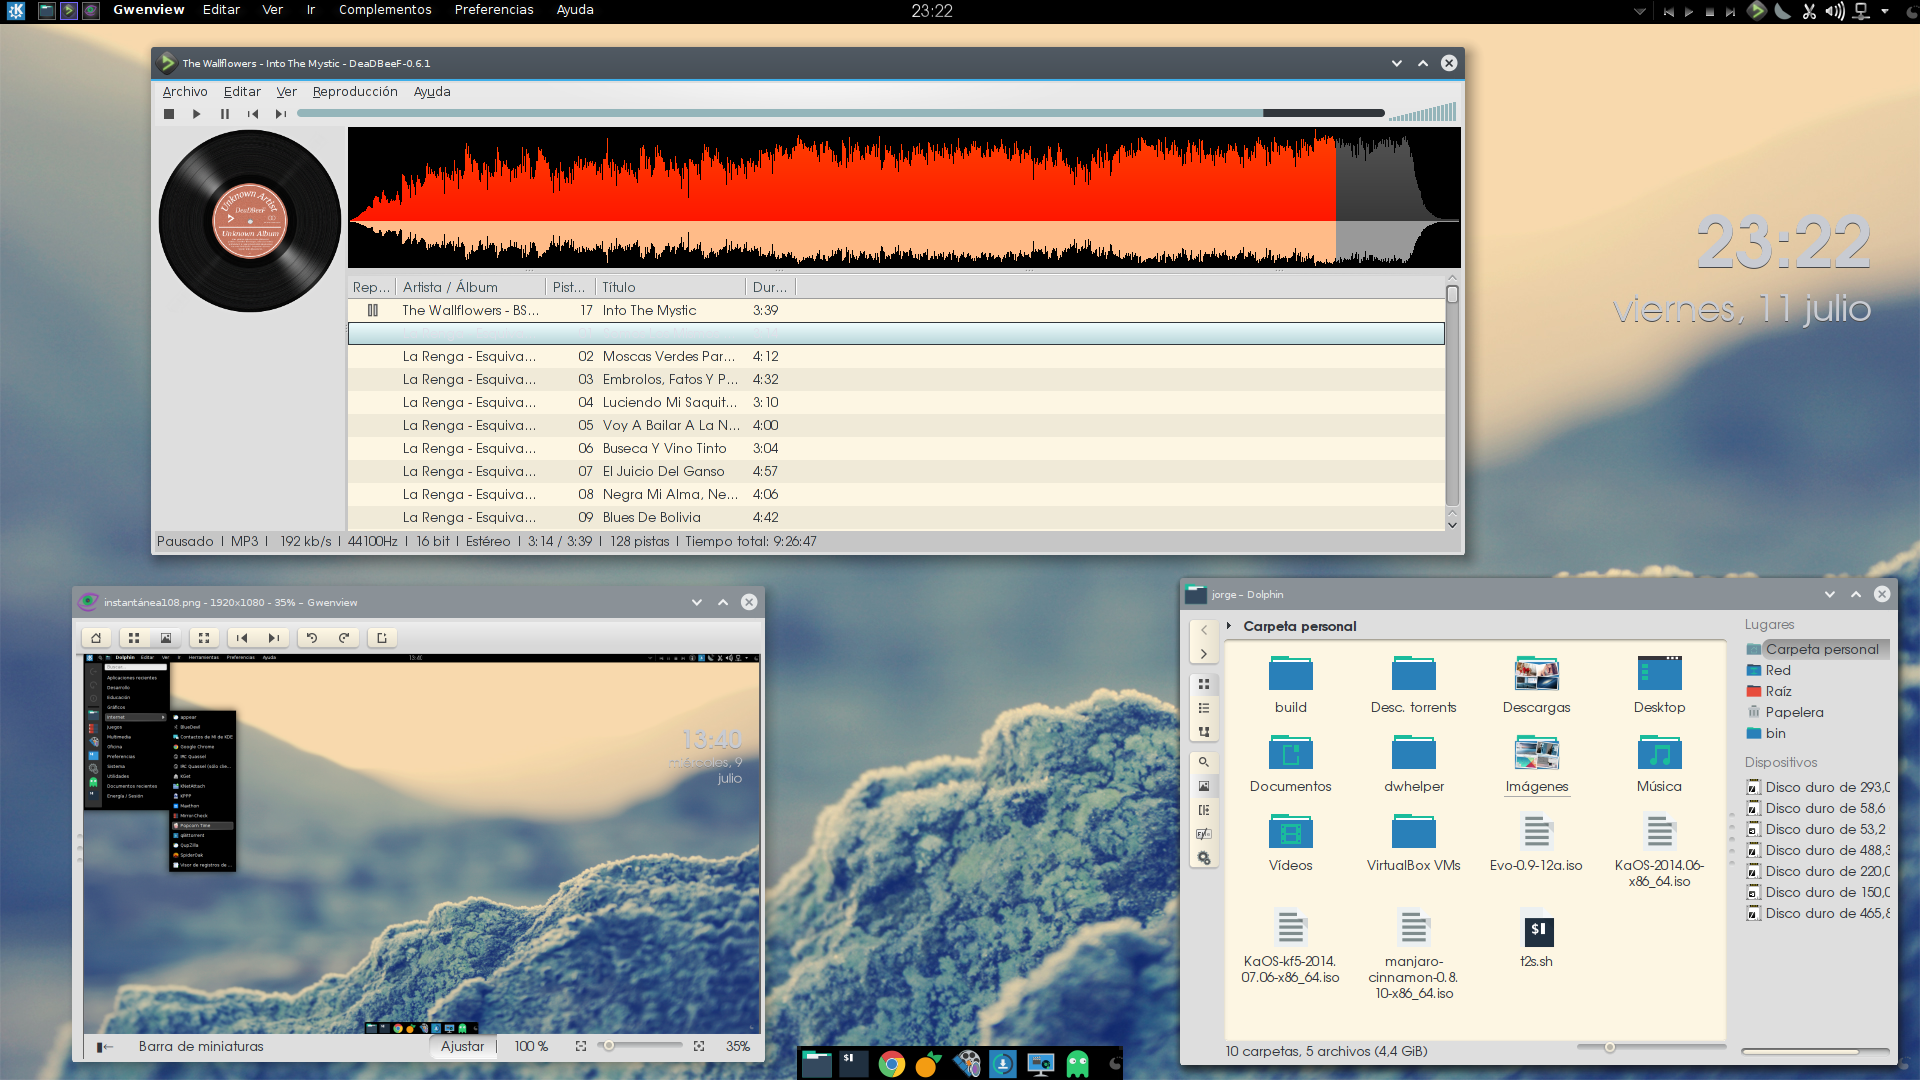The height and width of the screenshot is (1080, 1920).
Task: Click the vinyl album art cover
Action: click(250, 221)
